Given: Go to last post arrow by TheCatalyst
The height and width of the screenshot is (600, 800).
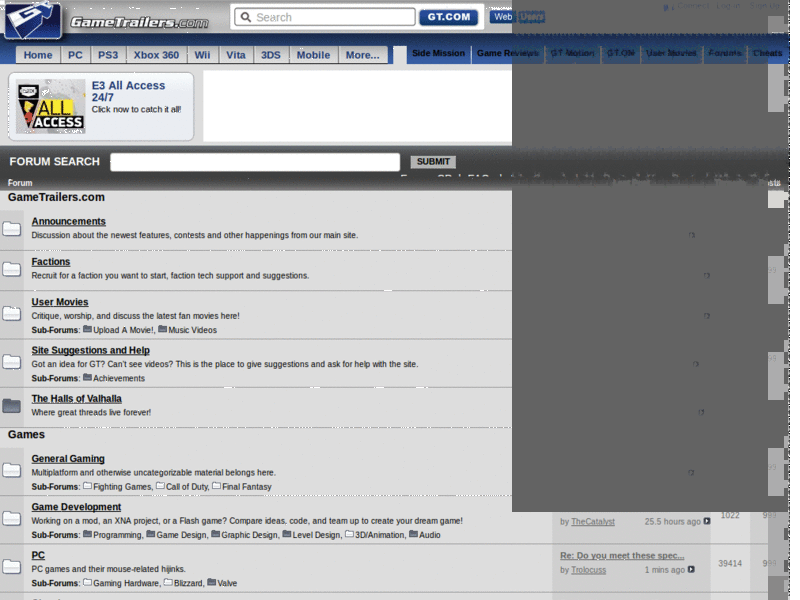Looking at the screenshot, I should (x=707, y=521).
